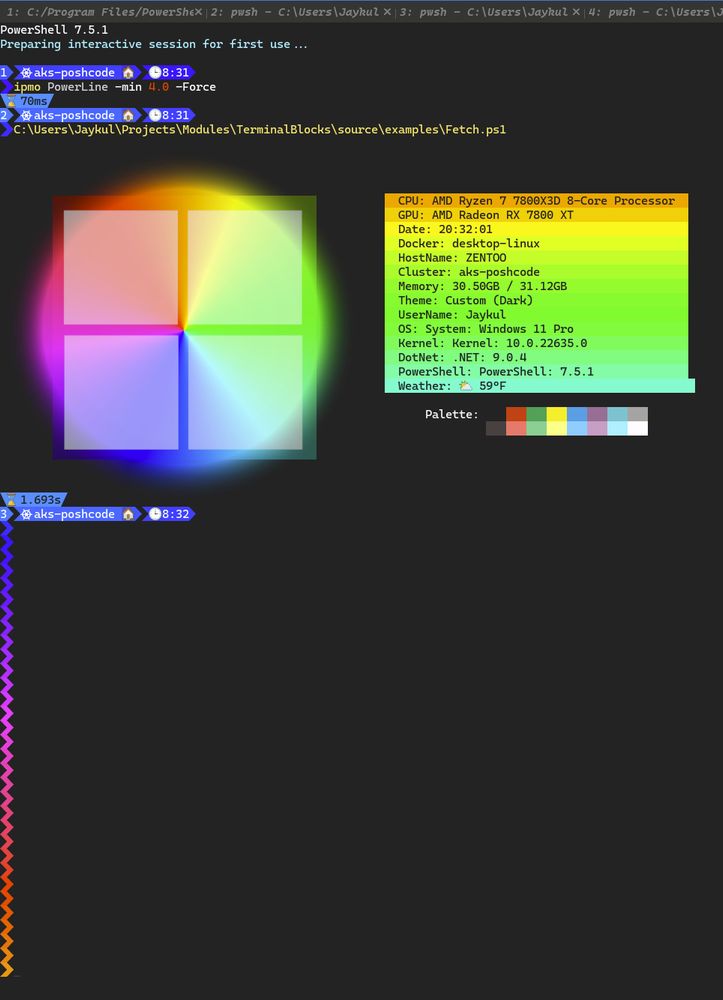Click the home icon in prompt 3

[x=128, y=514]
